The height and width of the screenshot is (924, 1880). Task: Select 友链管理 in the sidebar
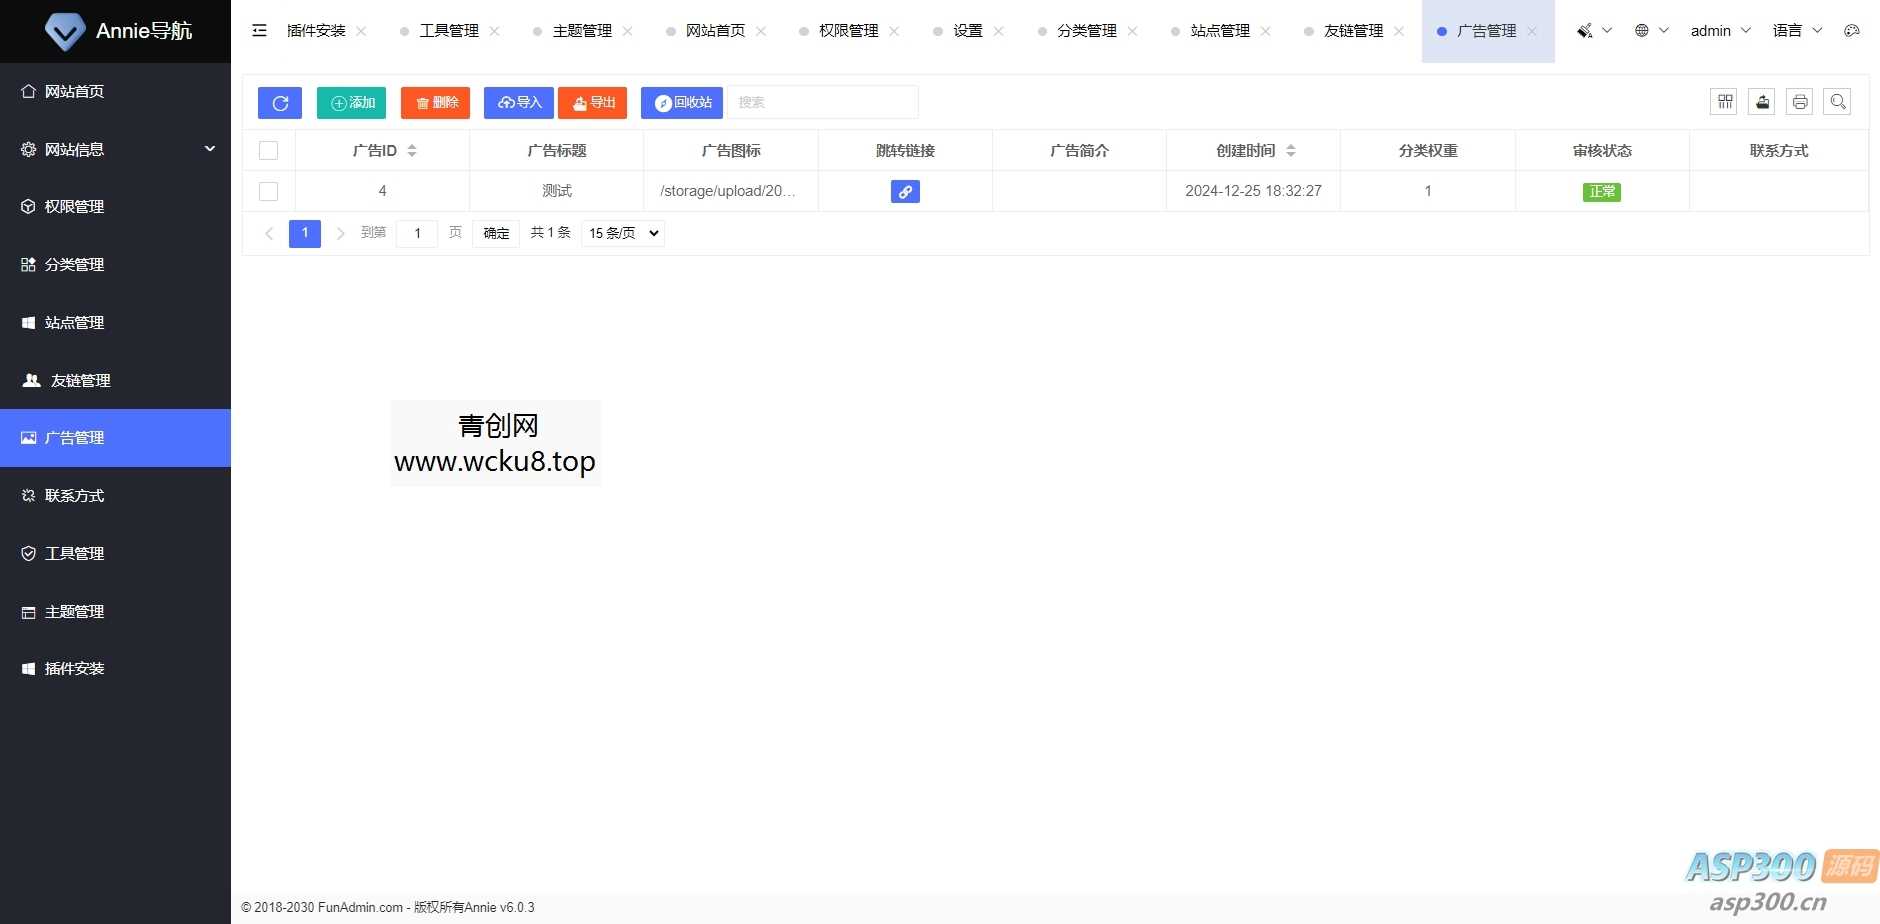click(x=81, y=380)
